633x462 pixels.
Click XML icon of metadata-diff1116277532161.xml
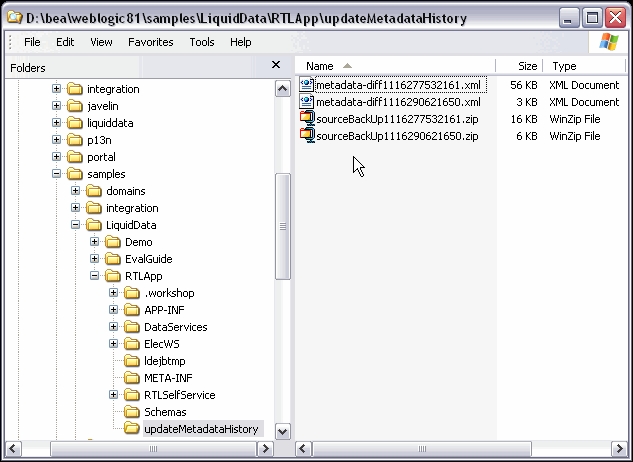point(307,85)
